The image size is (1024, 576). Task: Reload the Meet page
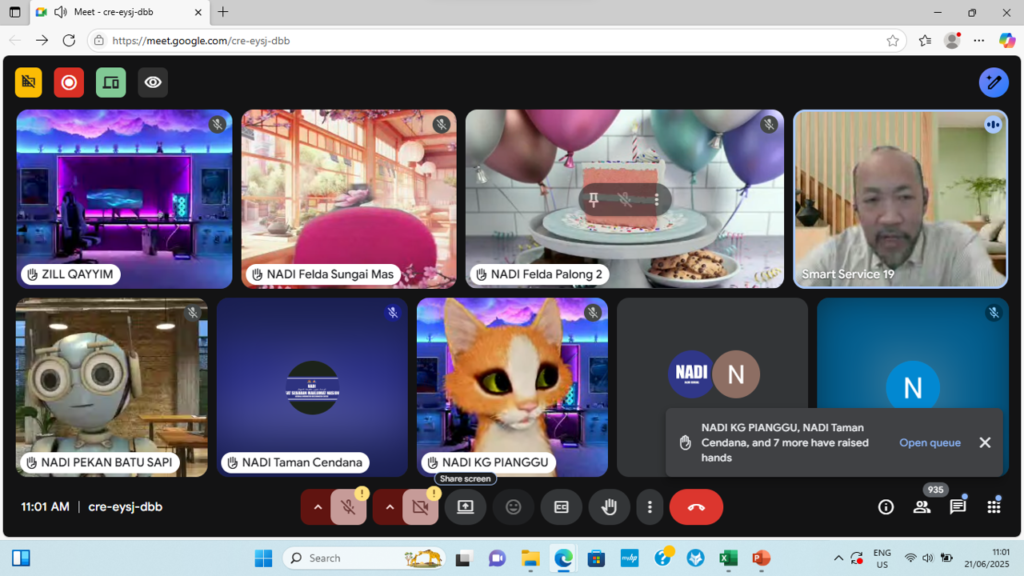pos(69,40)
